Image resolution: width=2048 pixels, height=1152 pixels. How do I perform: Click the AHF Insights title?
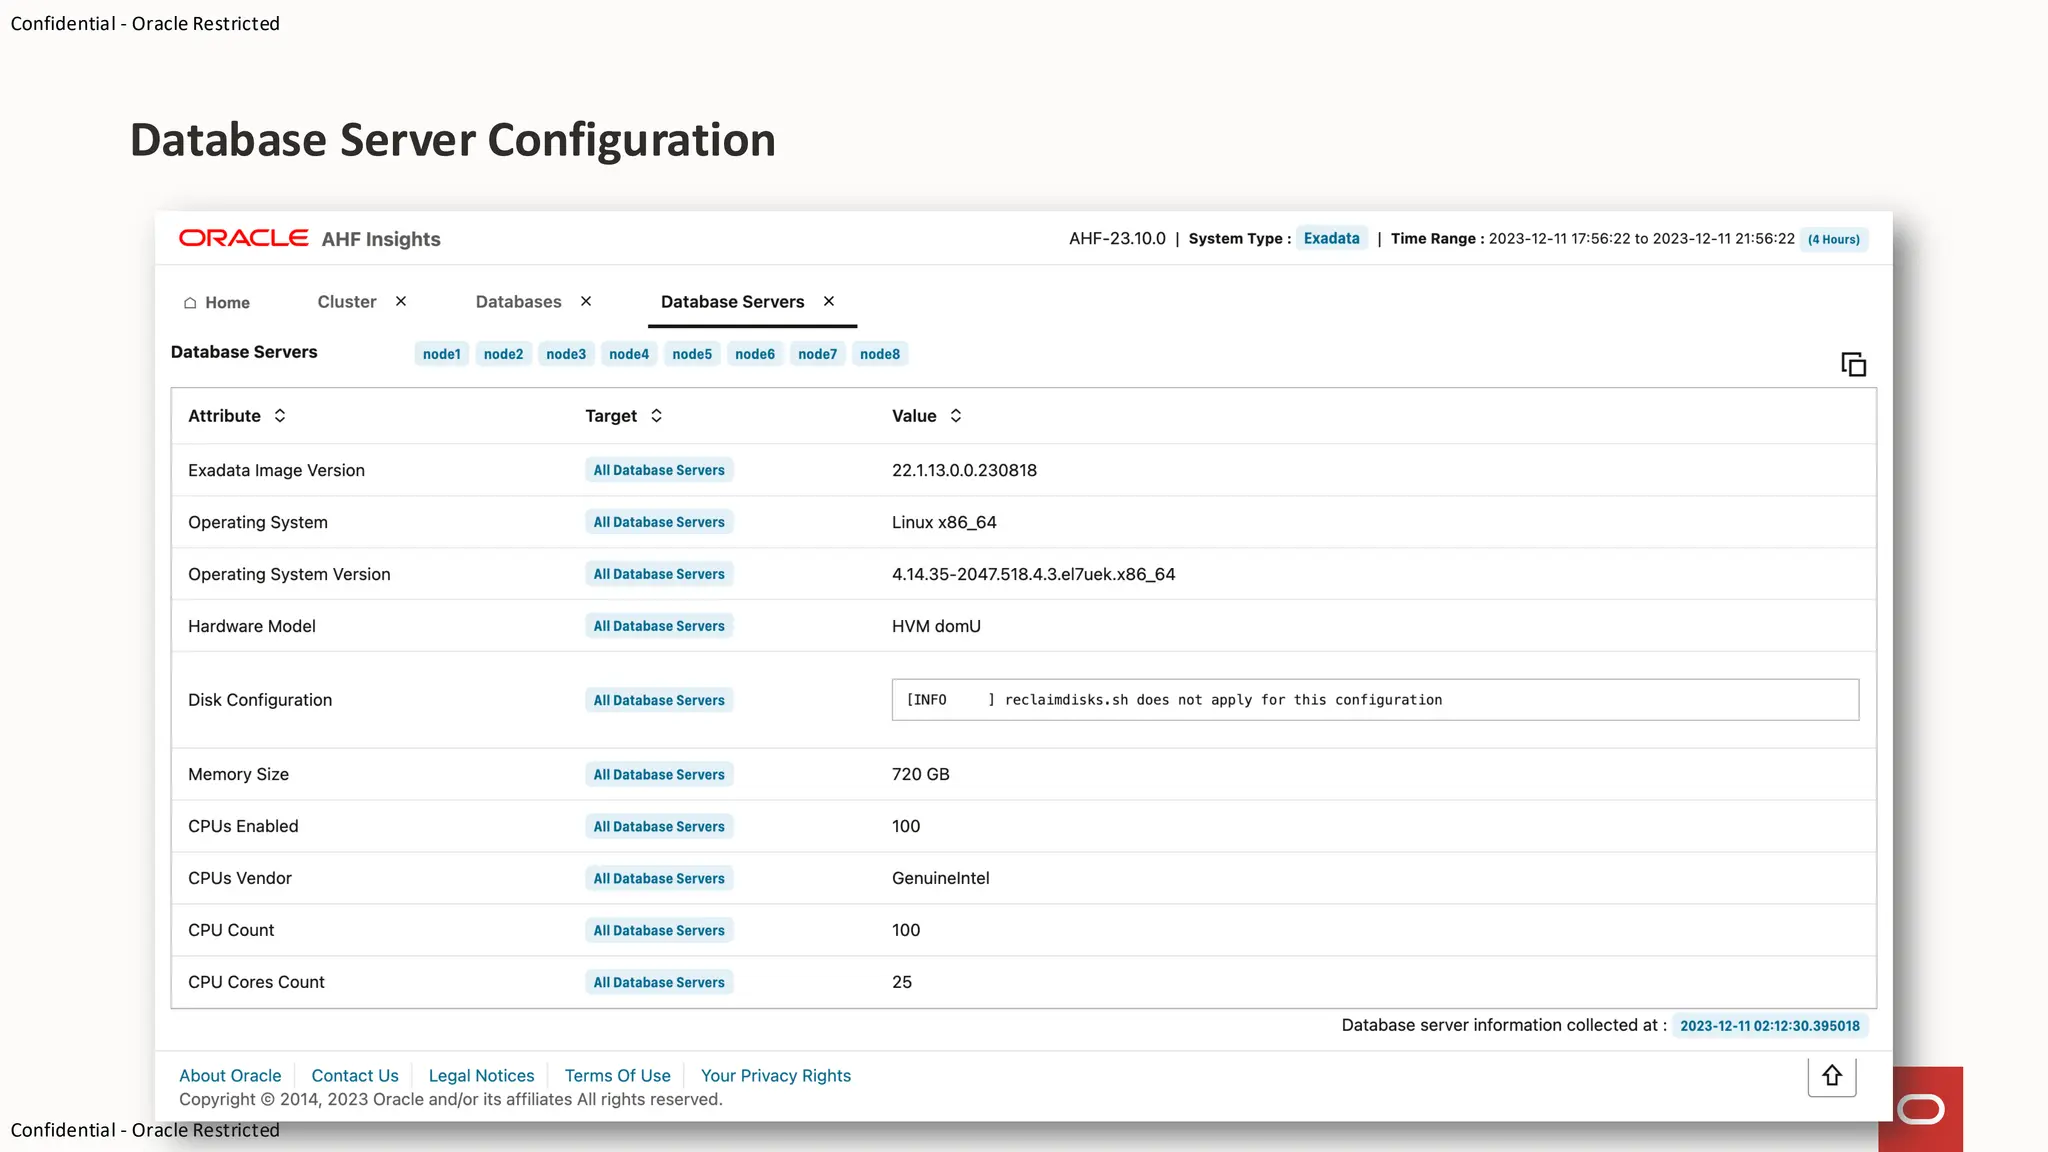tap(380, 239)
